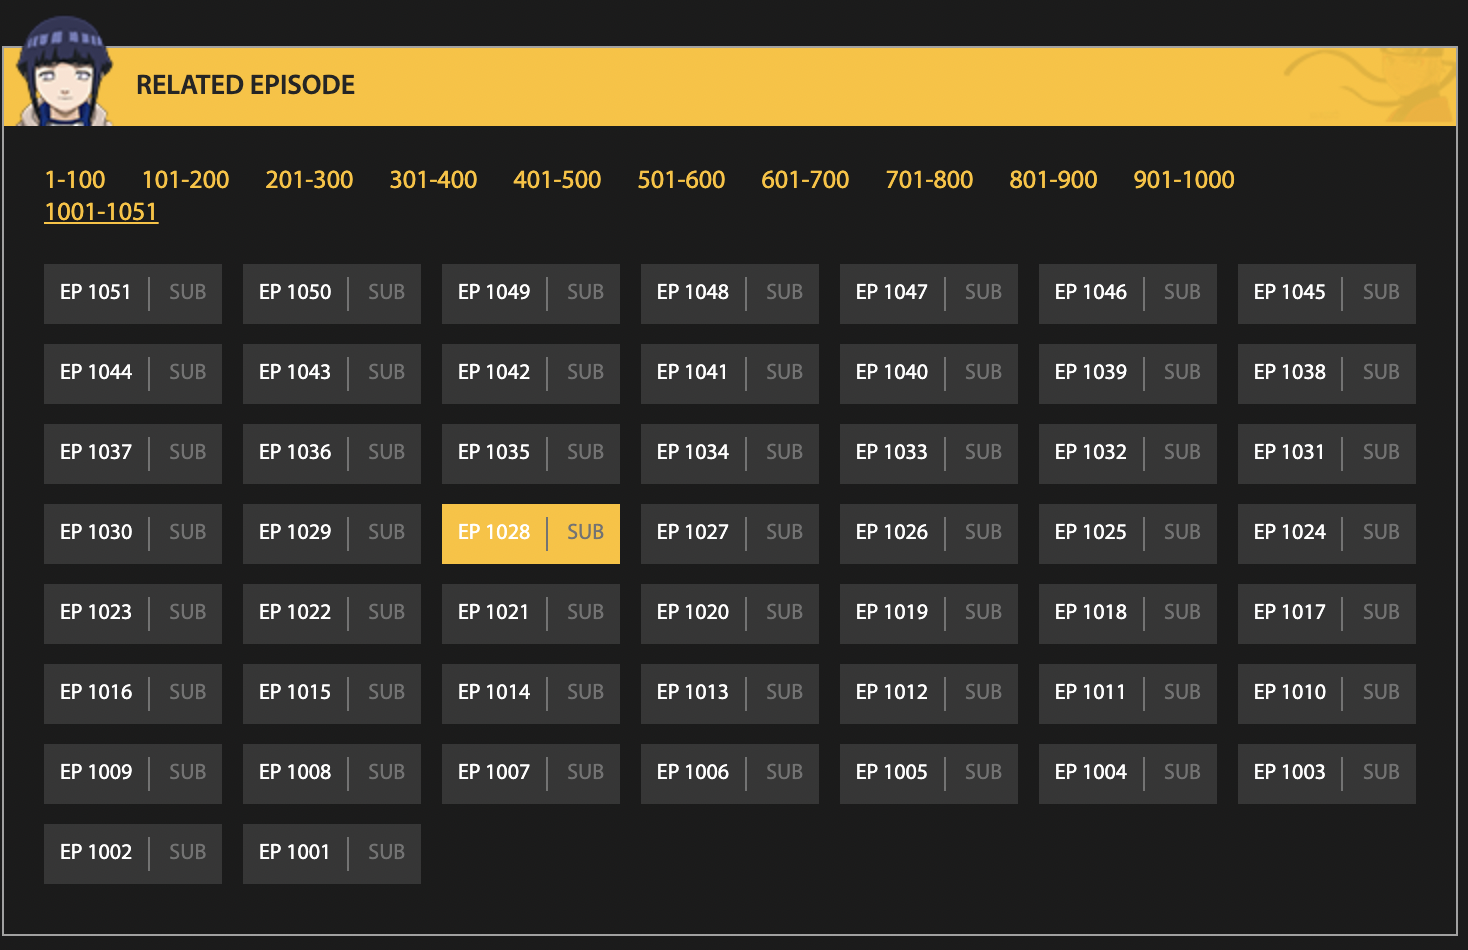Jump to the 701-800 episode range

pos(929,180)
